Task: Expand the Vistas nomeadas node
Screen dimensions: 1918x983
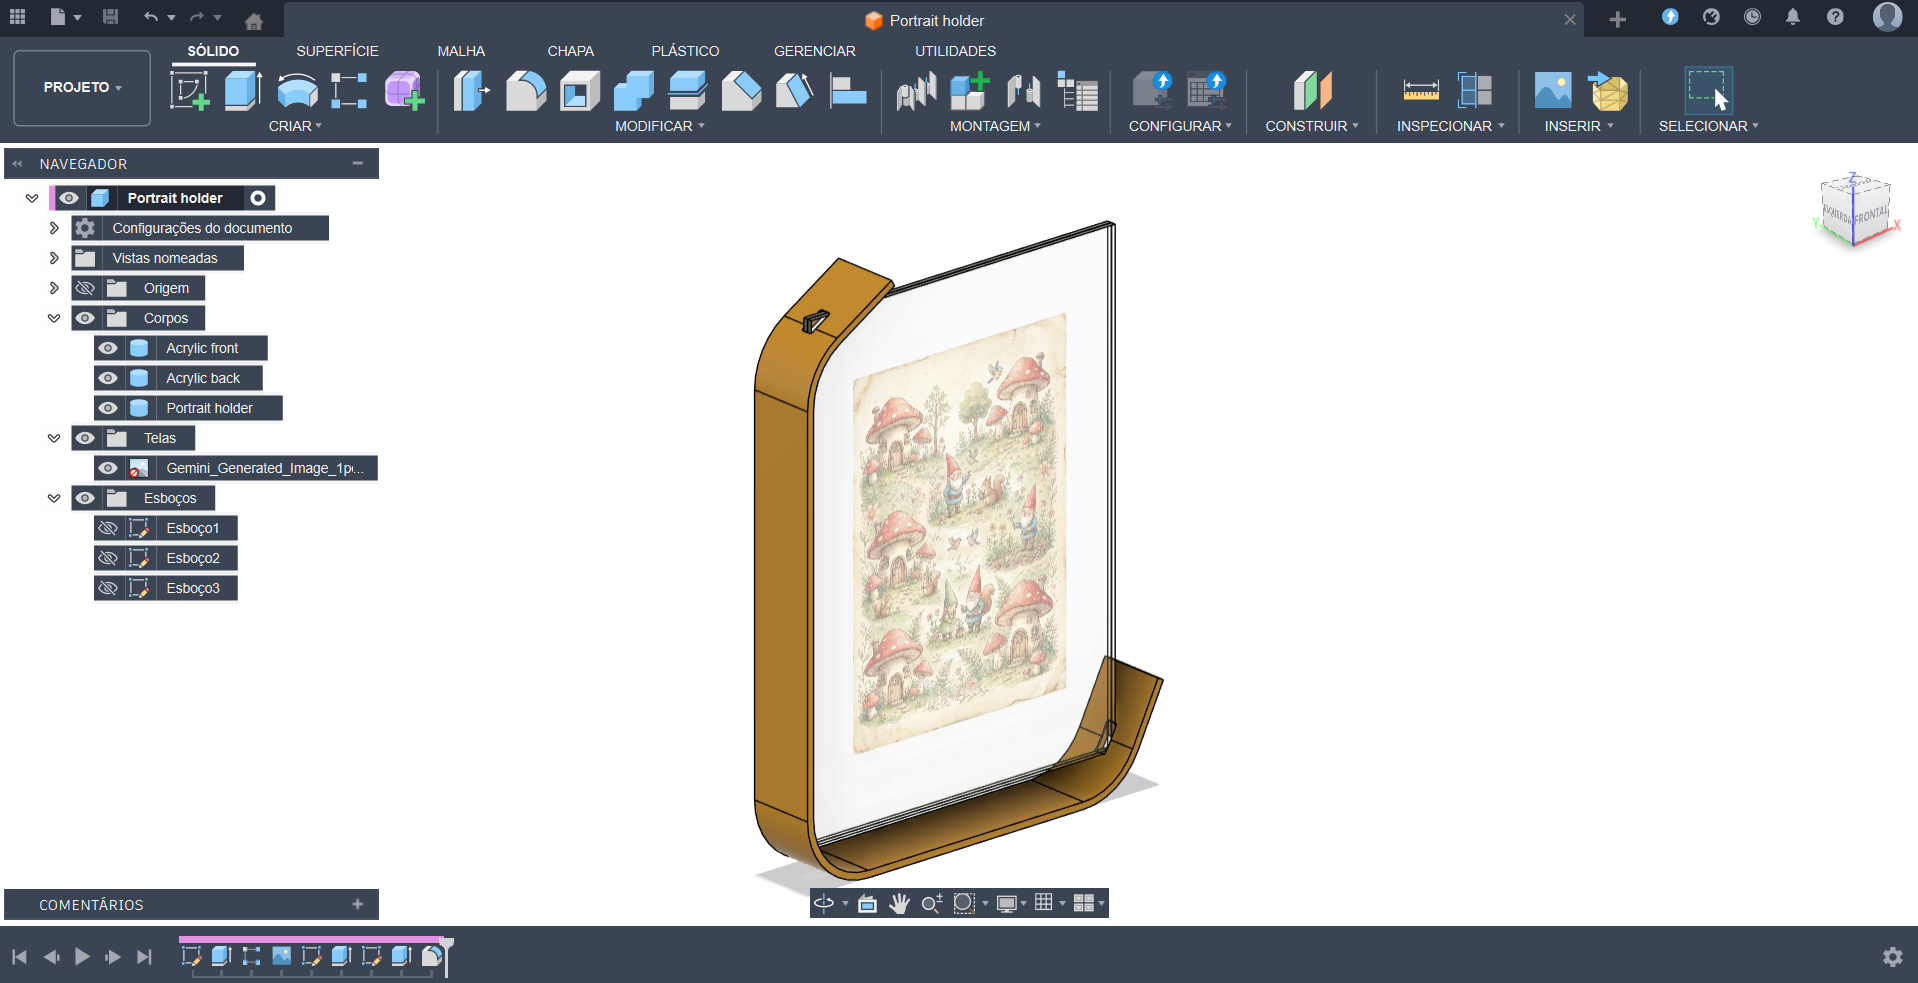Action: (x=54, y=258)
